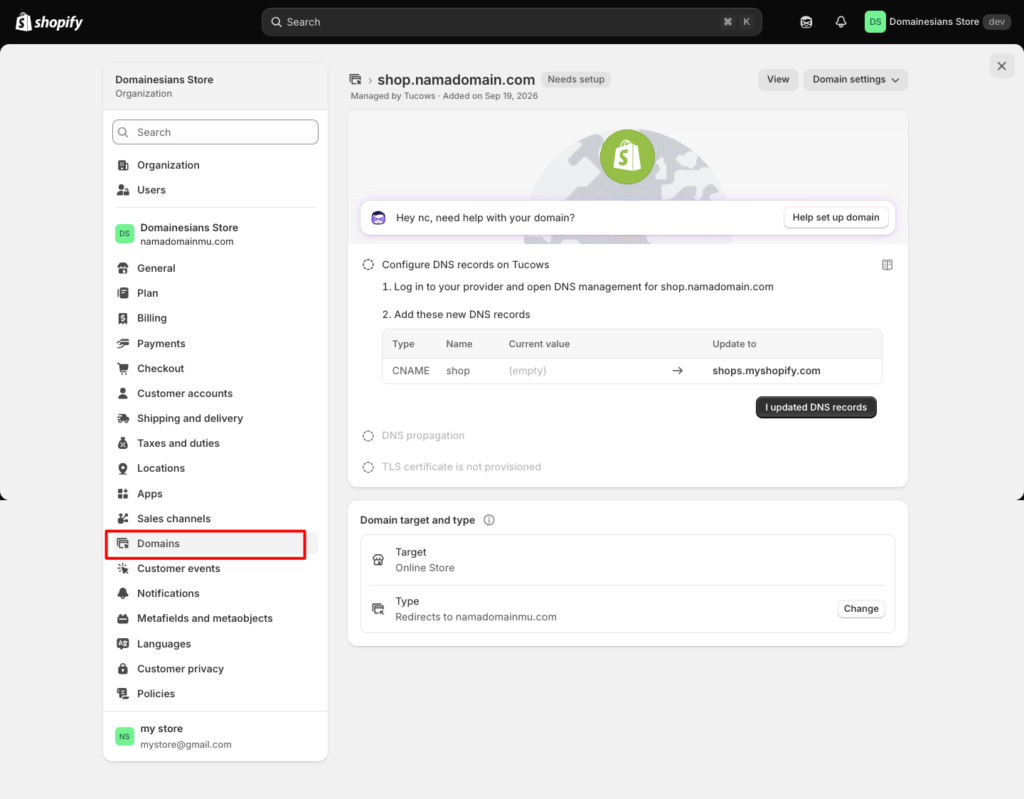Image resolution: width=1024 pixels, height=799 pixels.
Task: Open the DNS guide book icon
Action: pos(887,265)
